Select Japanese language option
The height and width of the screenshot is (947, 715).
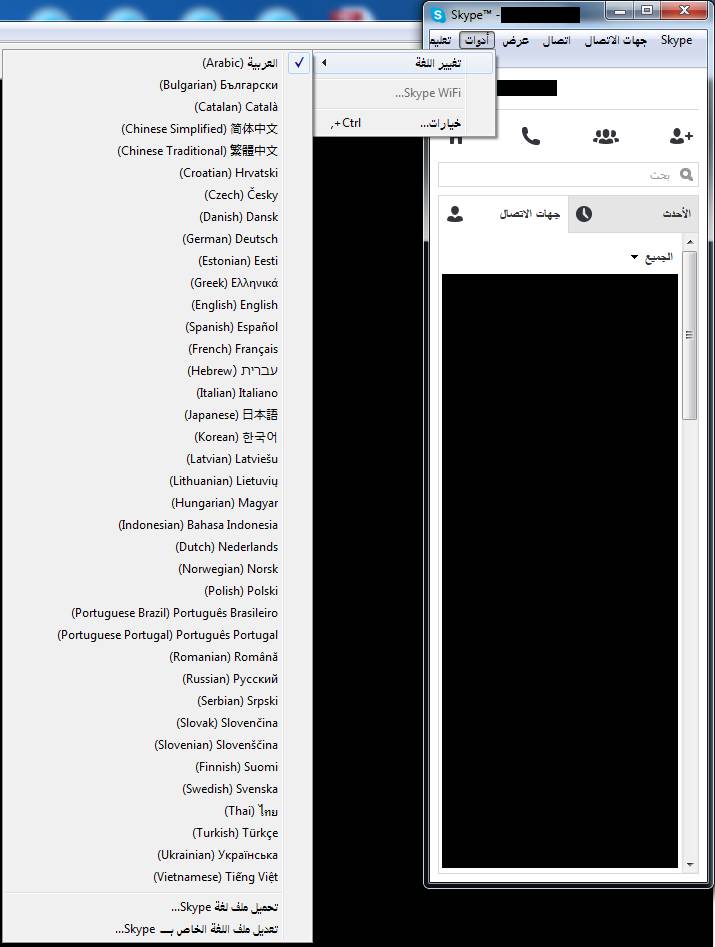157,415
